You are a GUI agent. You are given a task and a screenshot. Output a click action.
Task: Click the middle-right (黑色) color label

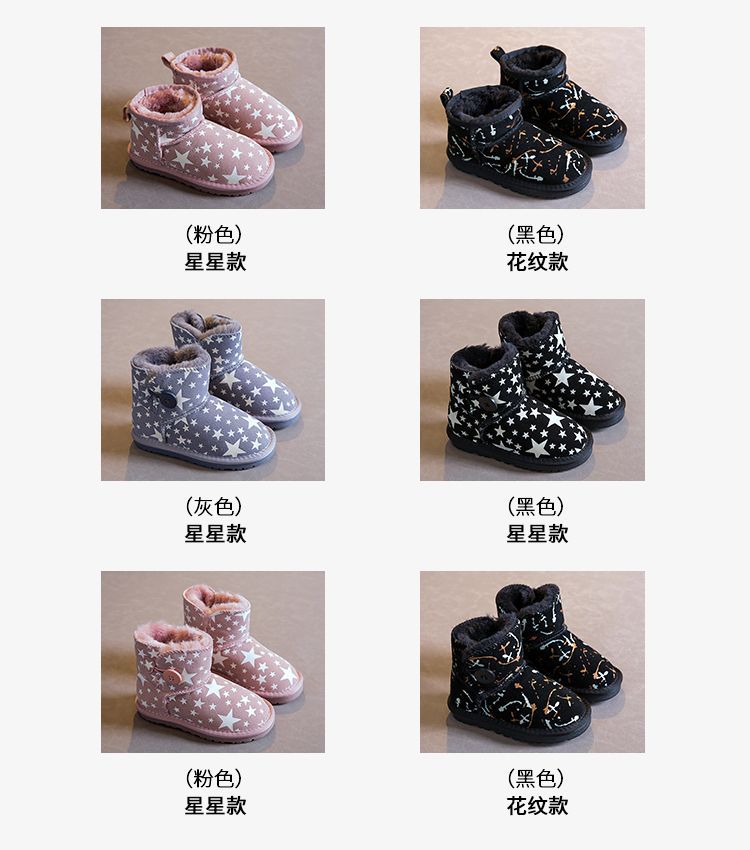(536, 506)
